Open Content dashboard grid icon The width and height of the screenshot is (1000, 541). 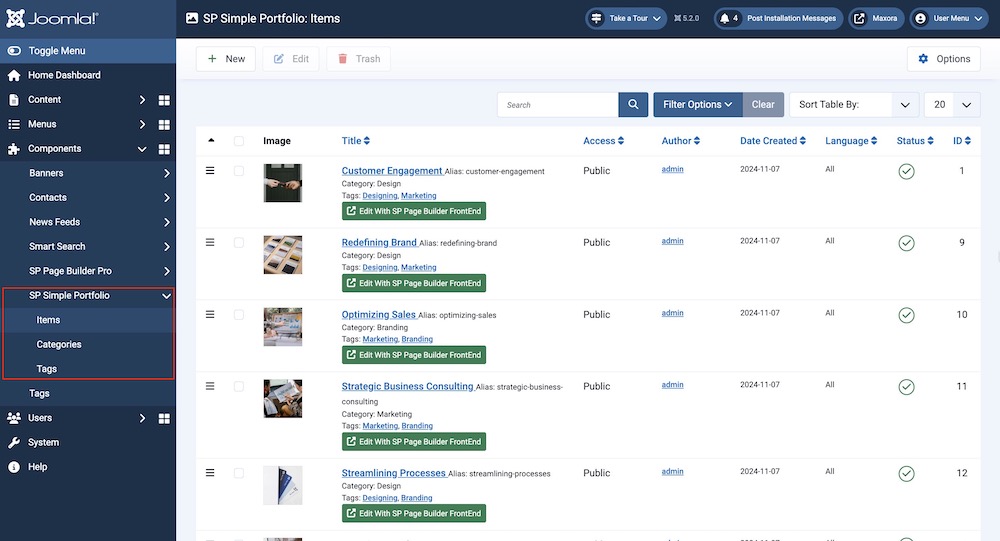pyautogui.click(x=164, y=100)
